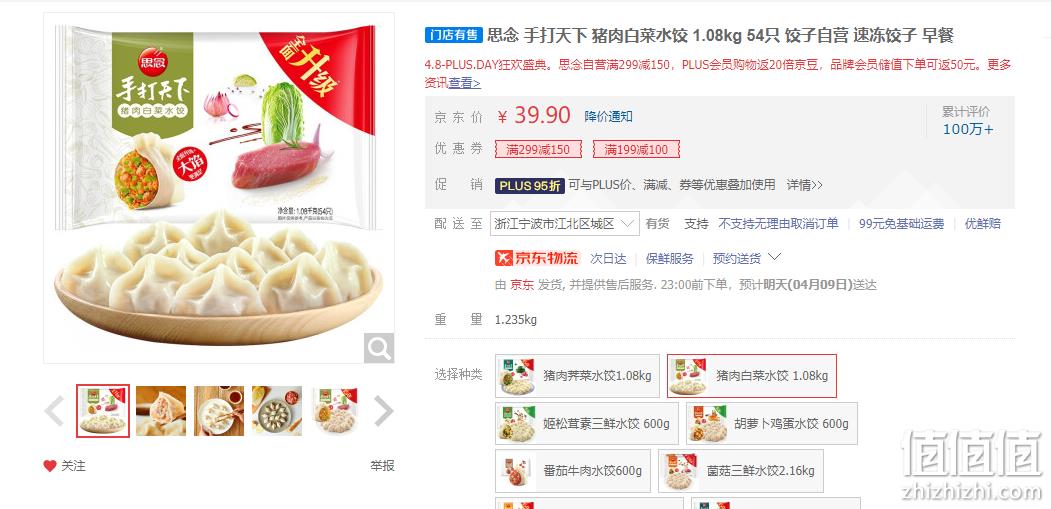Show next thumbnails with right arrow
The image size is (1051, 509).
(x=383, y=411)
